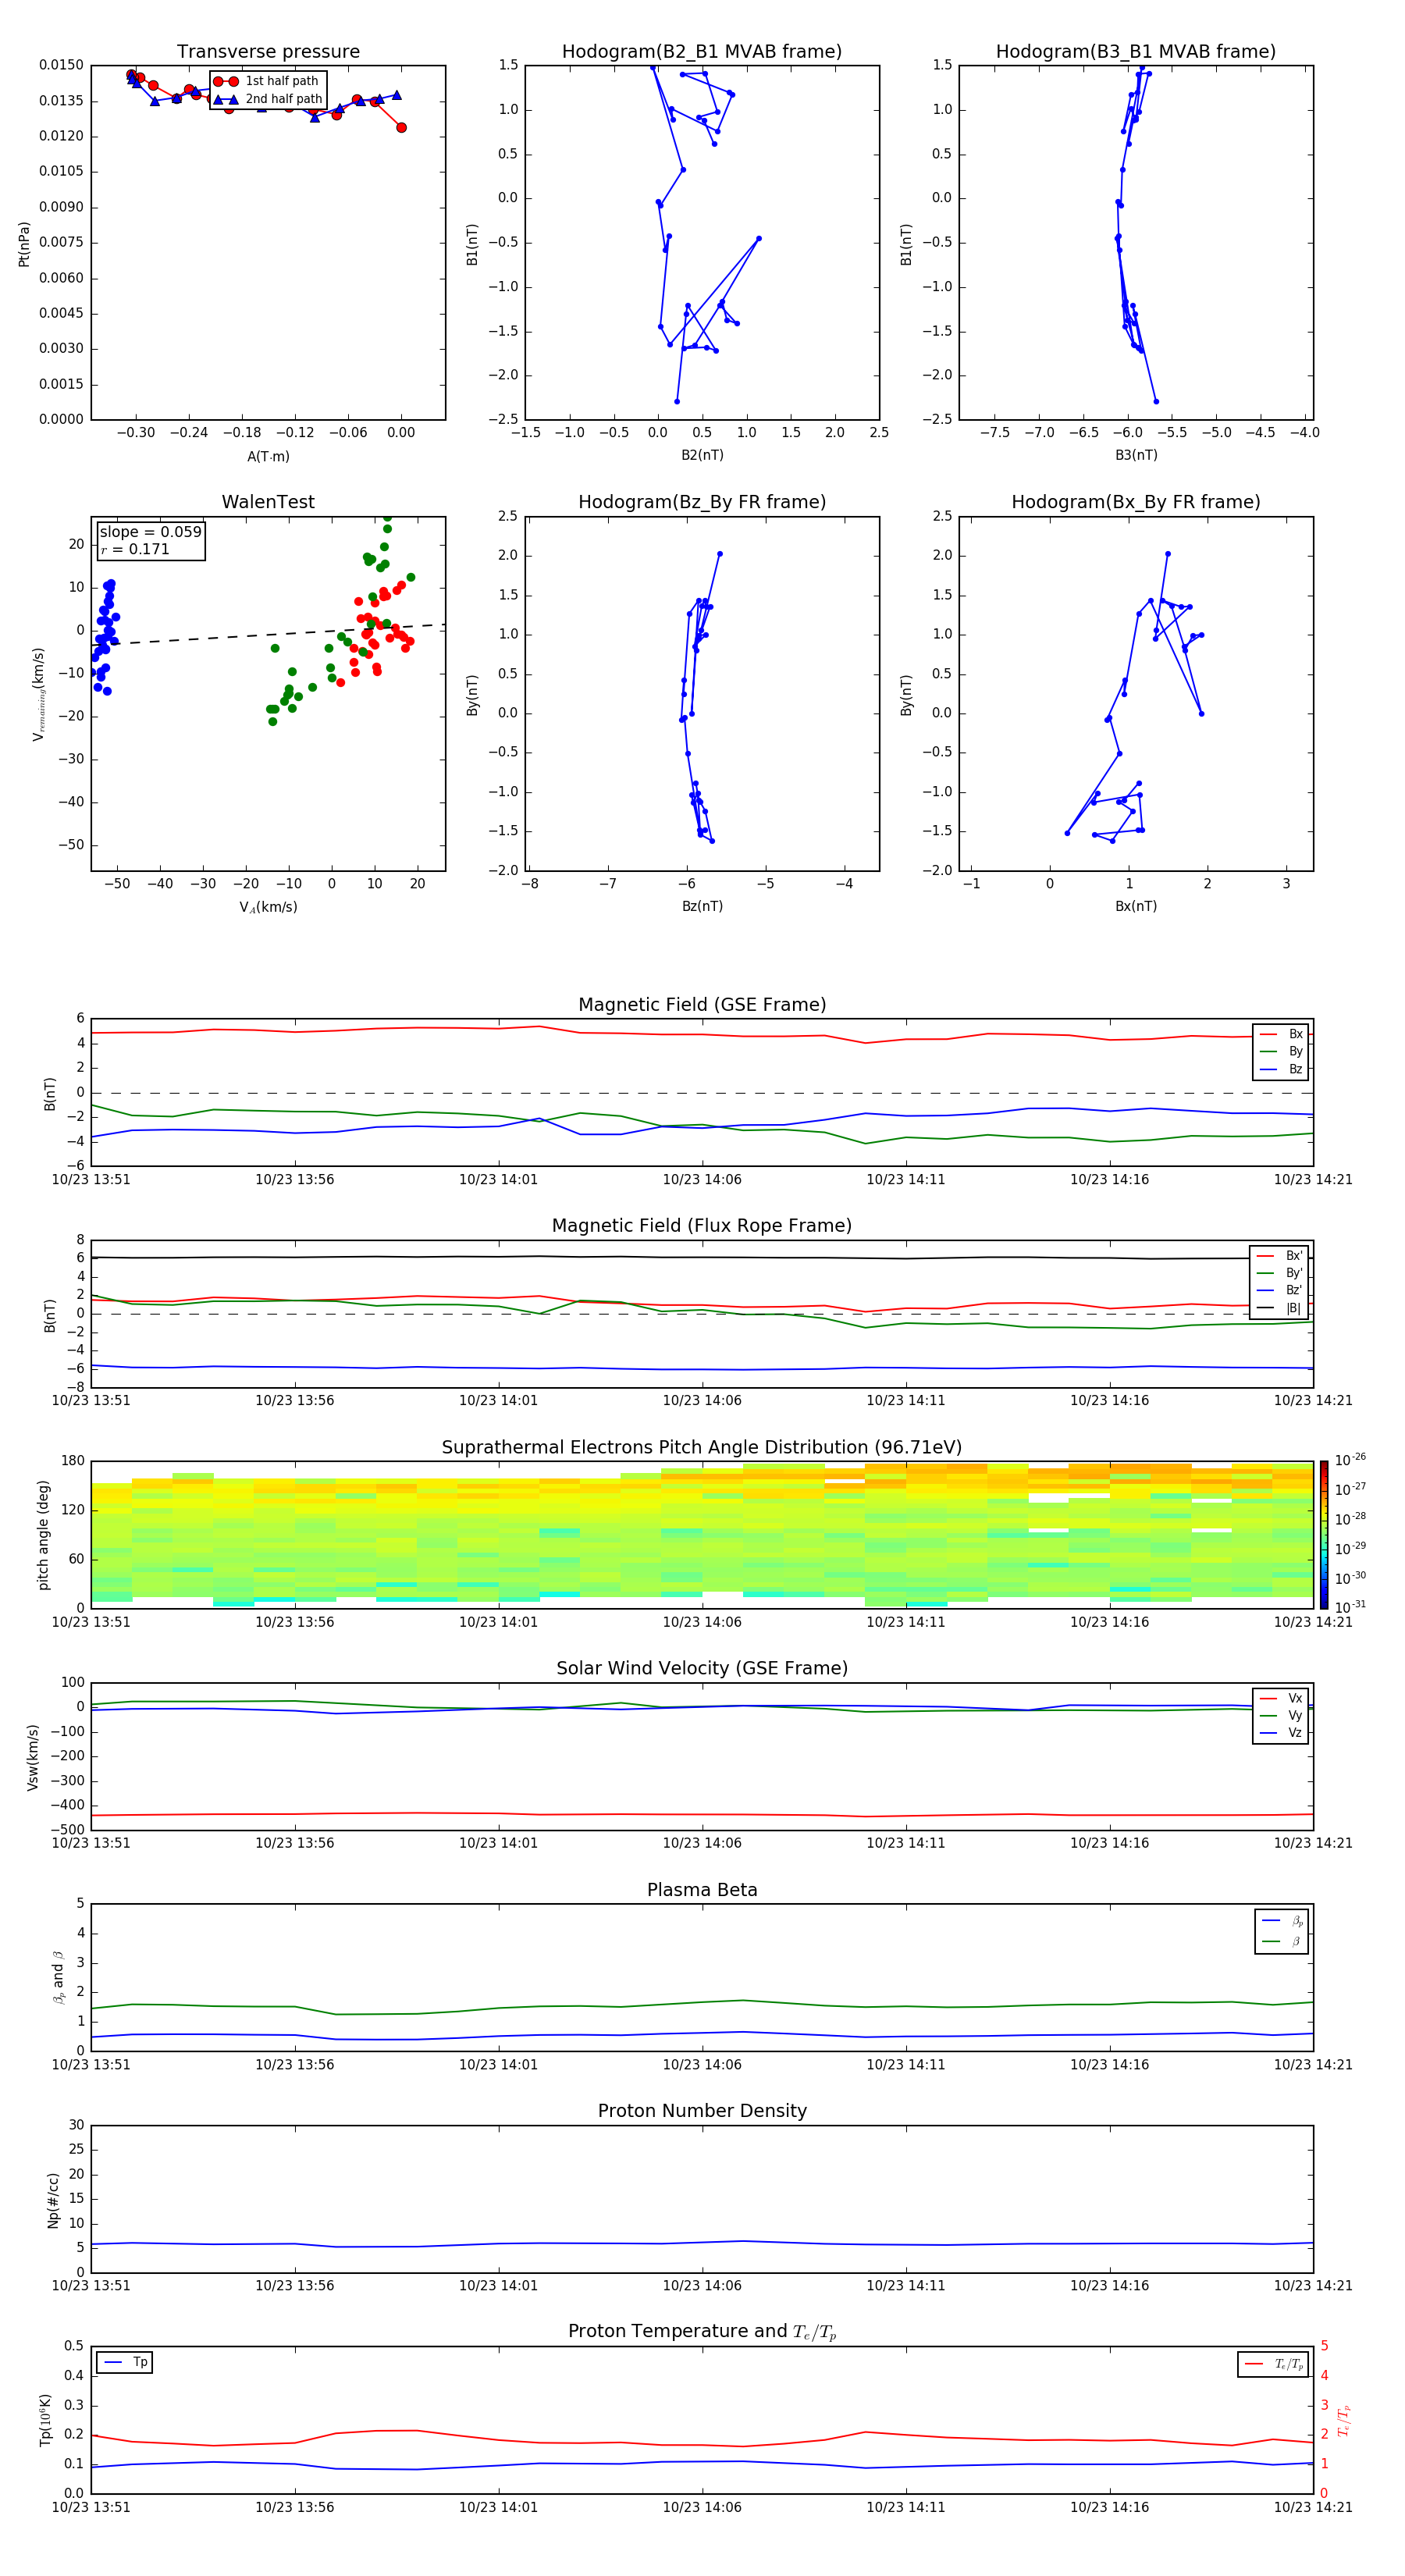Click the "βp and β" y-axis label
This screenshot has width=1405, height=2576.
[x=58, y=1977]
